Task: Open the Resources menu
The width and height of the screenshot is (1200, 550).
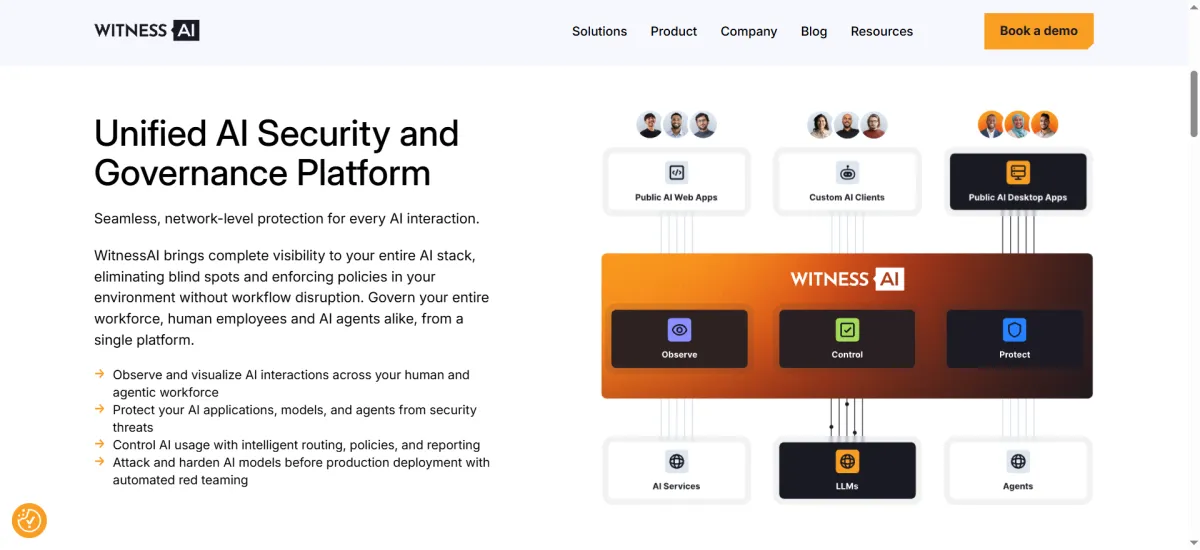Action: click(881, 31)
